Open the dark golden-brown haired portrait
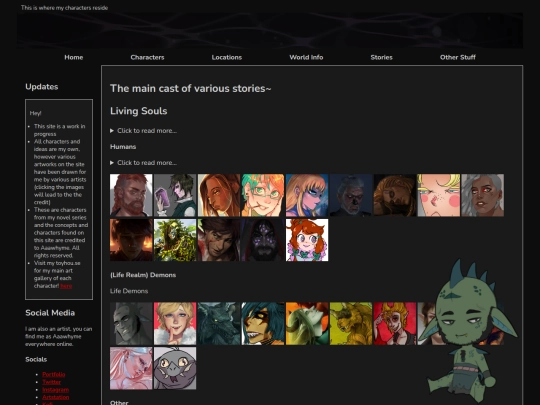This screenshot has height=405, width=540. click(395, 195)
